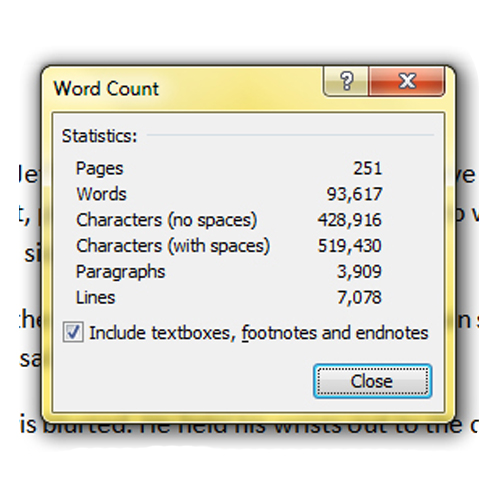Screen dimensions: 500x500
Task: Select the line count 7,078
Action: coord(359,298)
